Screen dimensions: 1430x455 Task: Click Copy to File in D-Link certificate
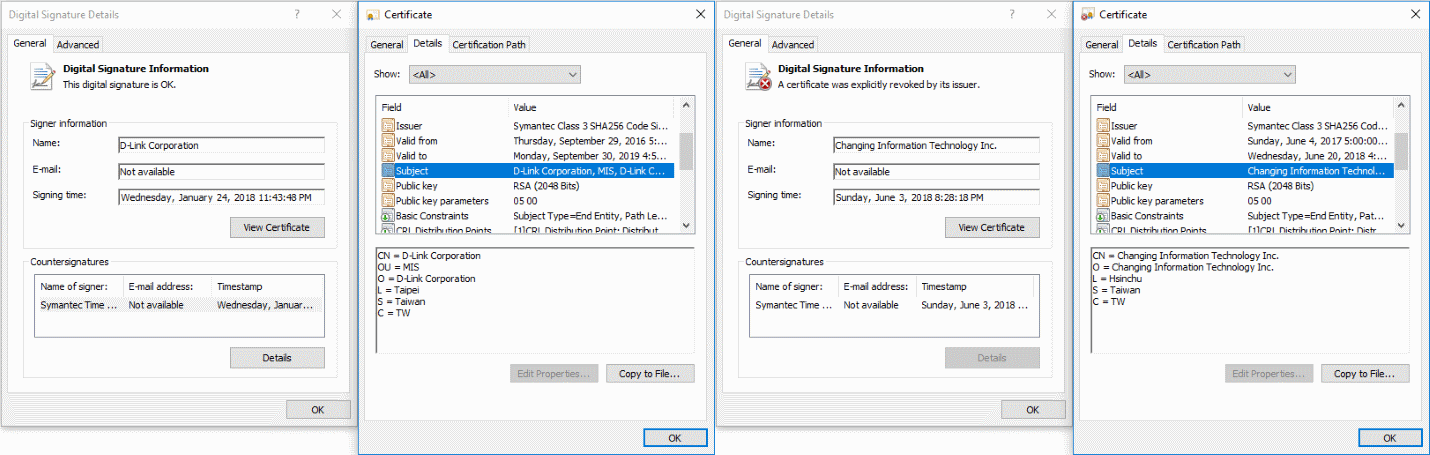coord(649,373)
